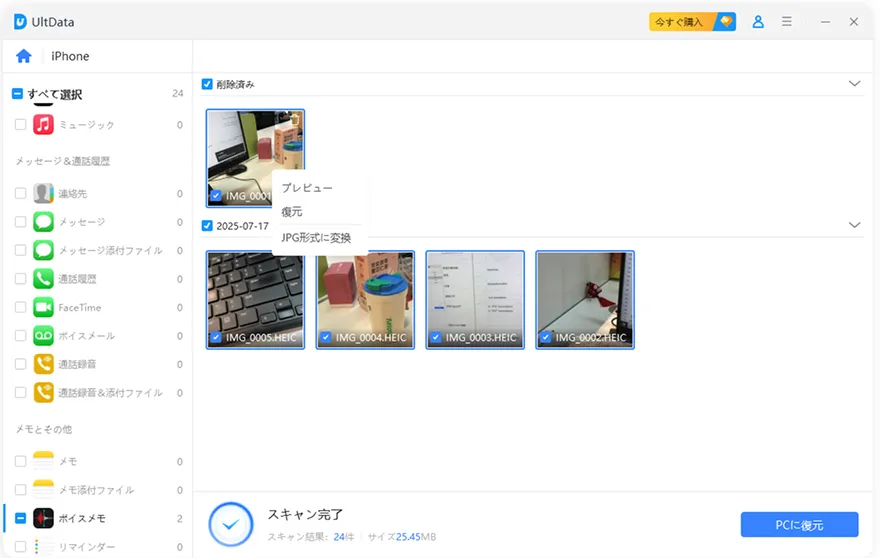Click the iPhone breadcrumb label
Image resolution: width=880 pixels, height=558 pixels.
pos(70,56)
